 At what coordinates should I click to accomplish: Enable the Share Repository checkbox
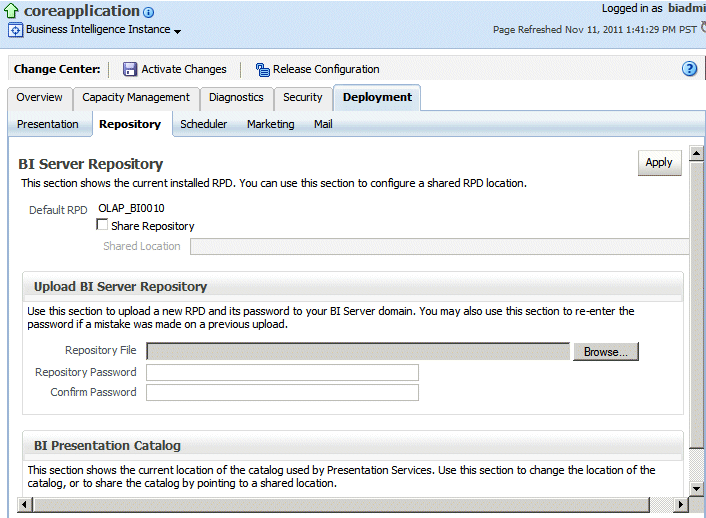102,226
